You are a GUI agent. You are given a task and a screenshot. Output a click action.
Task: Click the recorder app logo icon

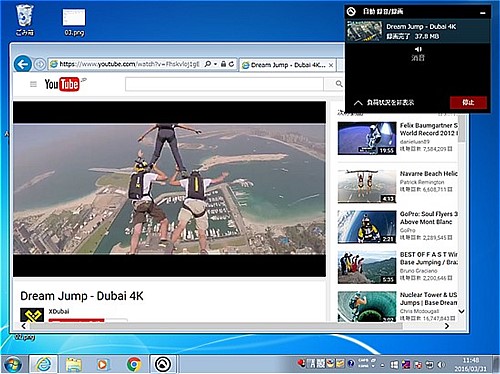click(x=351, y=12)
